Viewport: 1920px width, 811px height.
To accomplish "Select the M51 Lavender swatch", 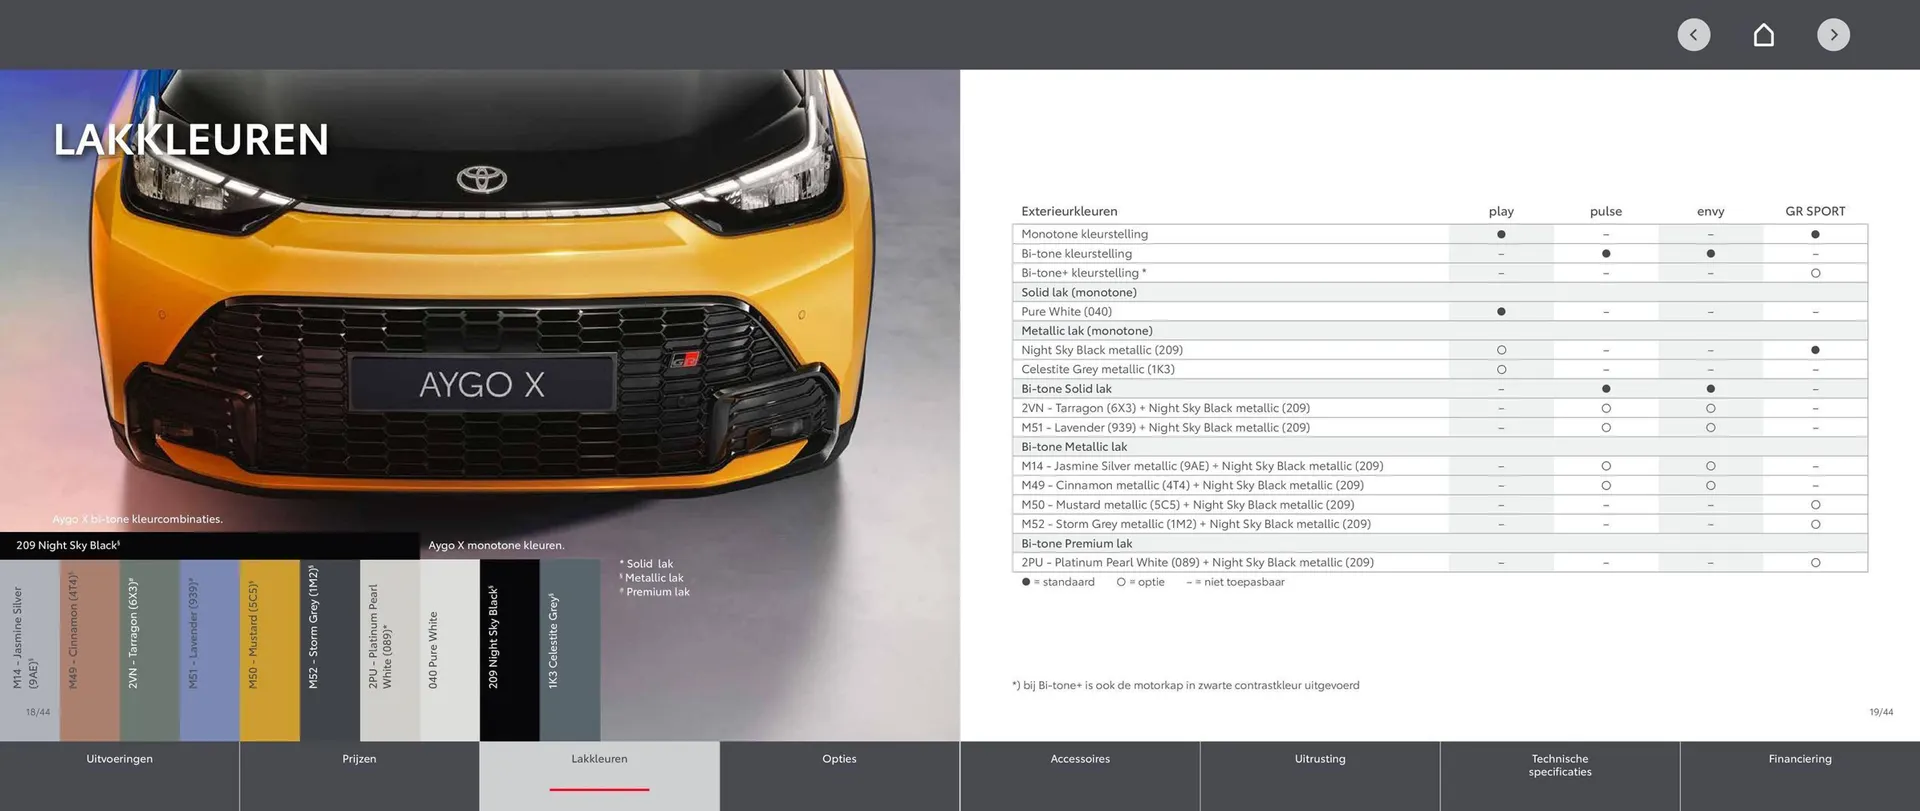I will [x=210, y=650].
